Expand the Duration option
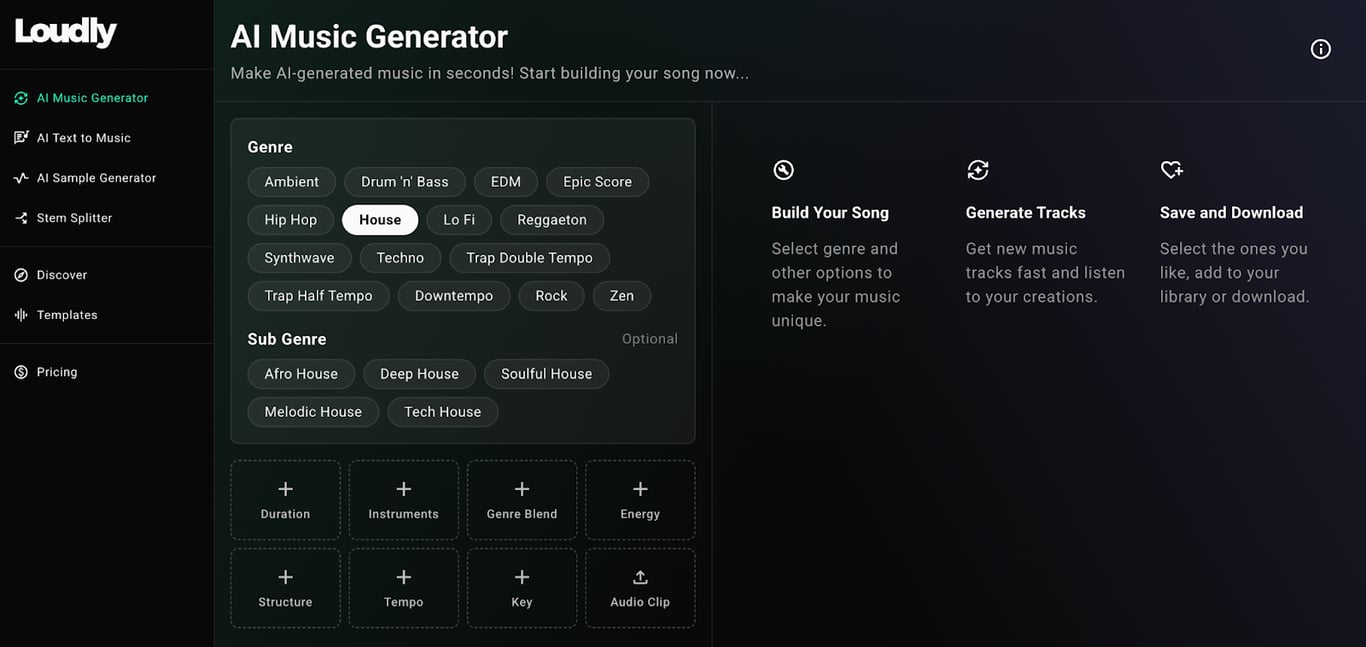The width and height of the screenshot is (1366, 647). 285,499
